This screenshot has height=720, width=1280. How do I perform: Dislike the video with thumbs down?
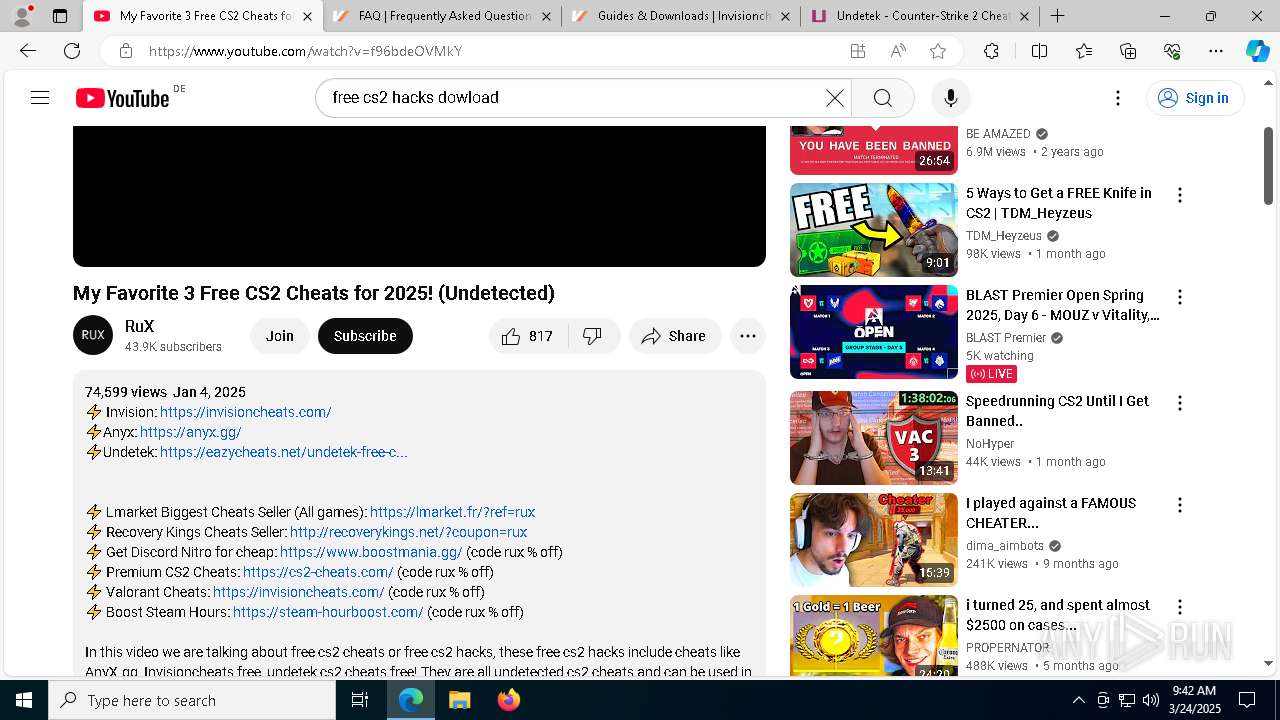coord(593,336)
